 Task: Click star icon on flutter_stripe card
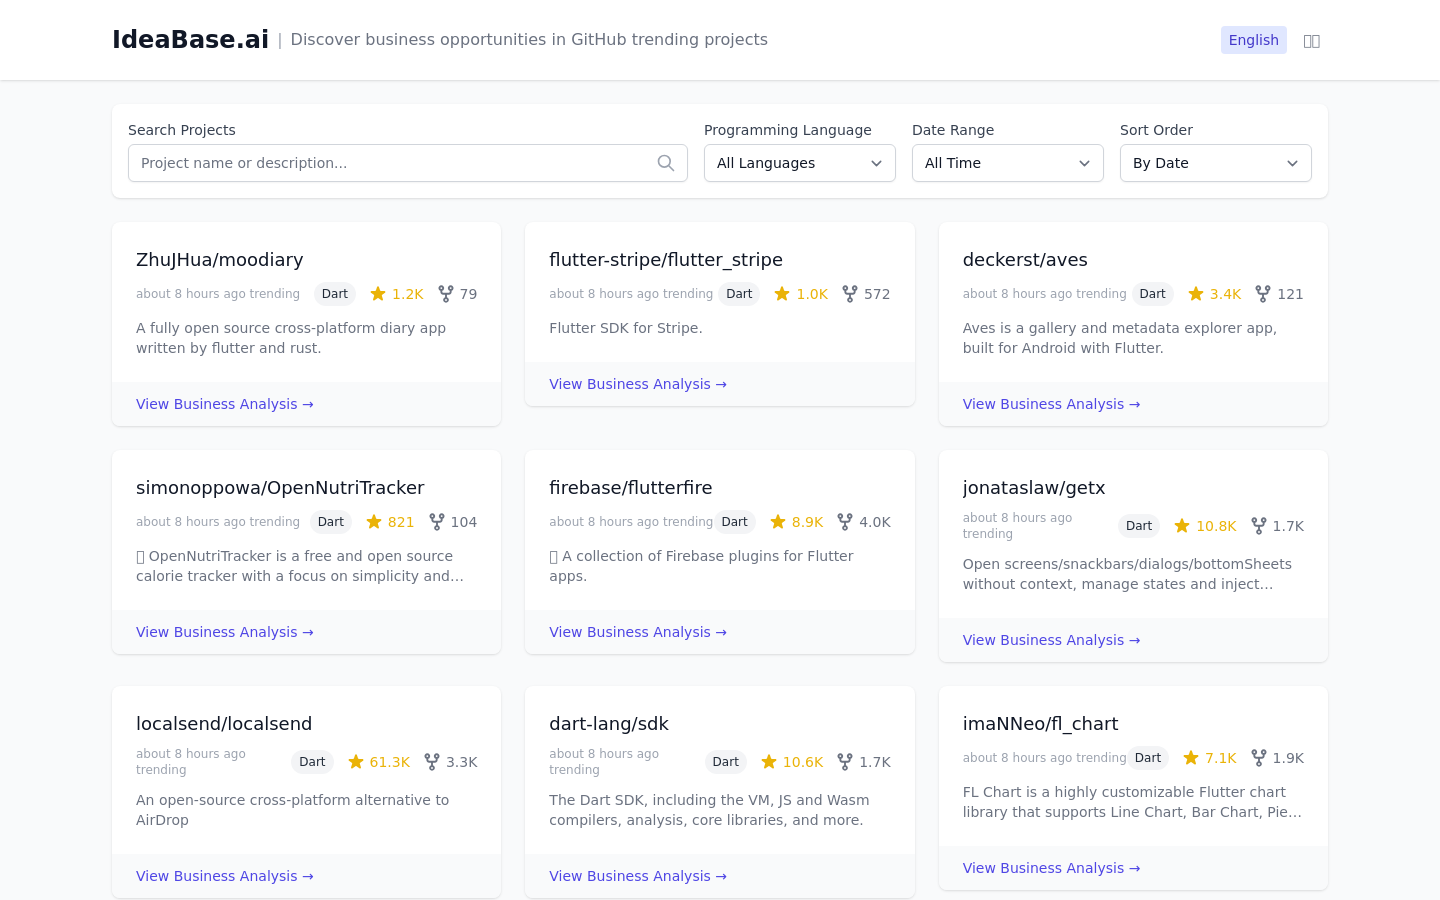(782, 294)
